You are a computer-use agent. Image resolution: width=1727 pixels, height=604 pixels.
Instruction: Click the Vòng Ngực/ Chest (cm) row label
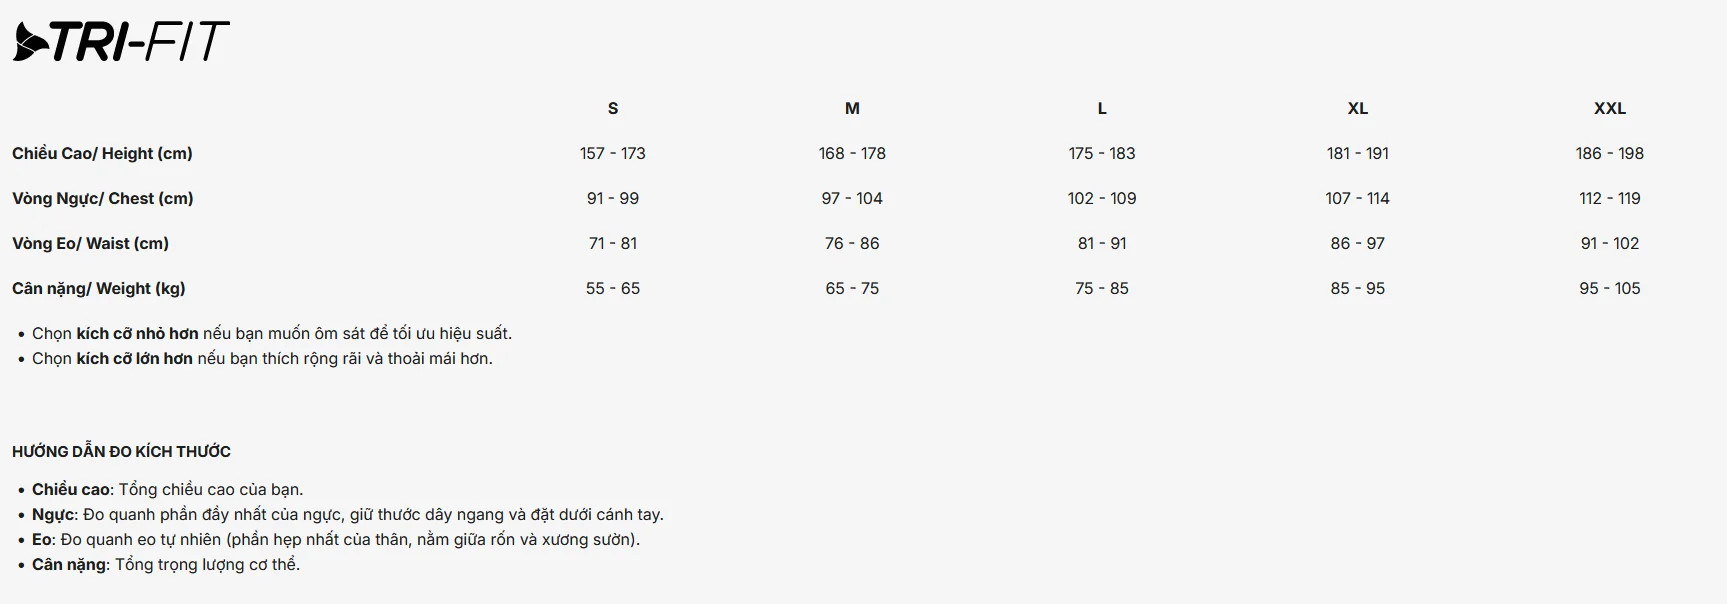[102, 198]
